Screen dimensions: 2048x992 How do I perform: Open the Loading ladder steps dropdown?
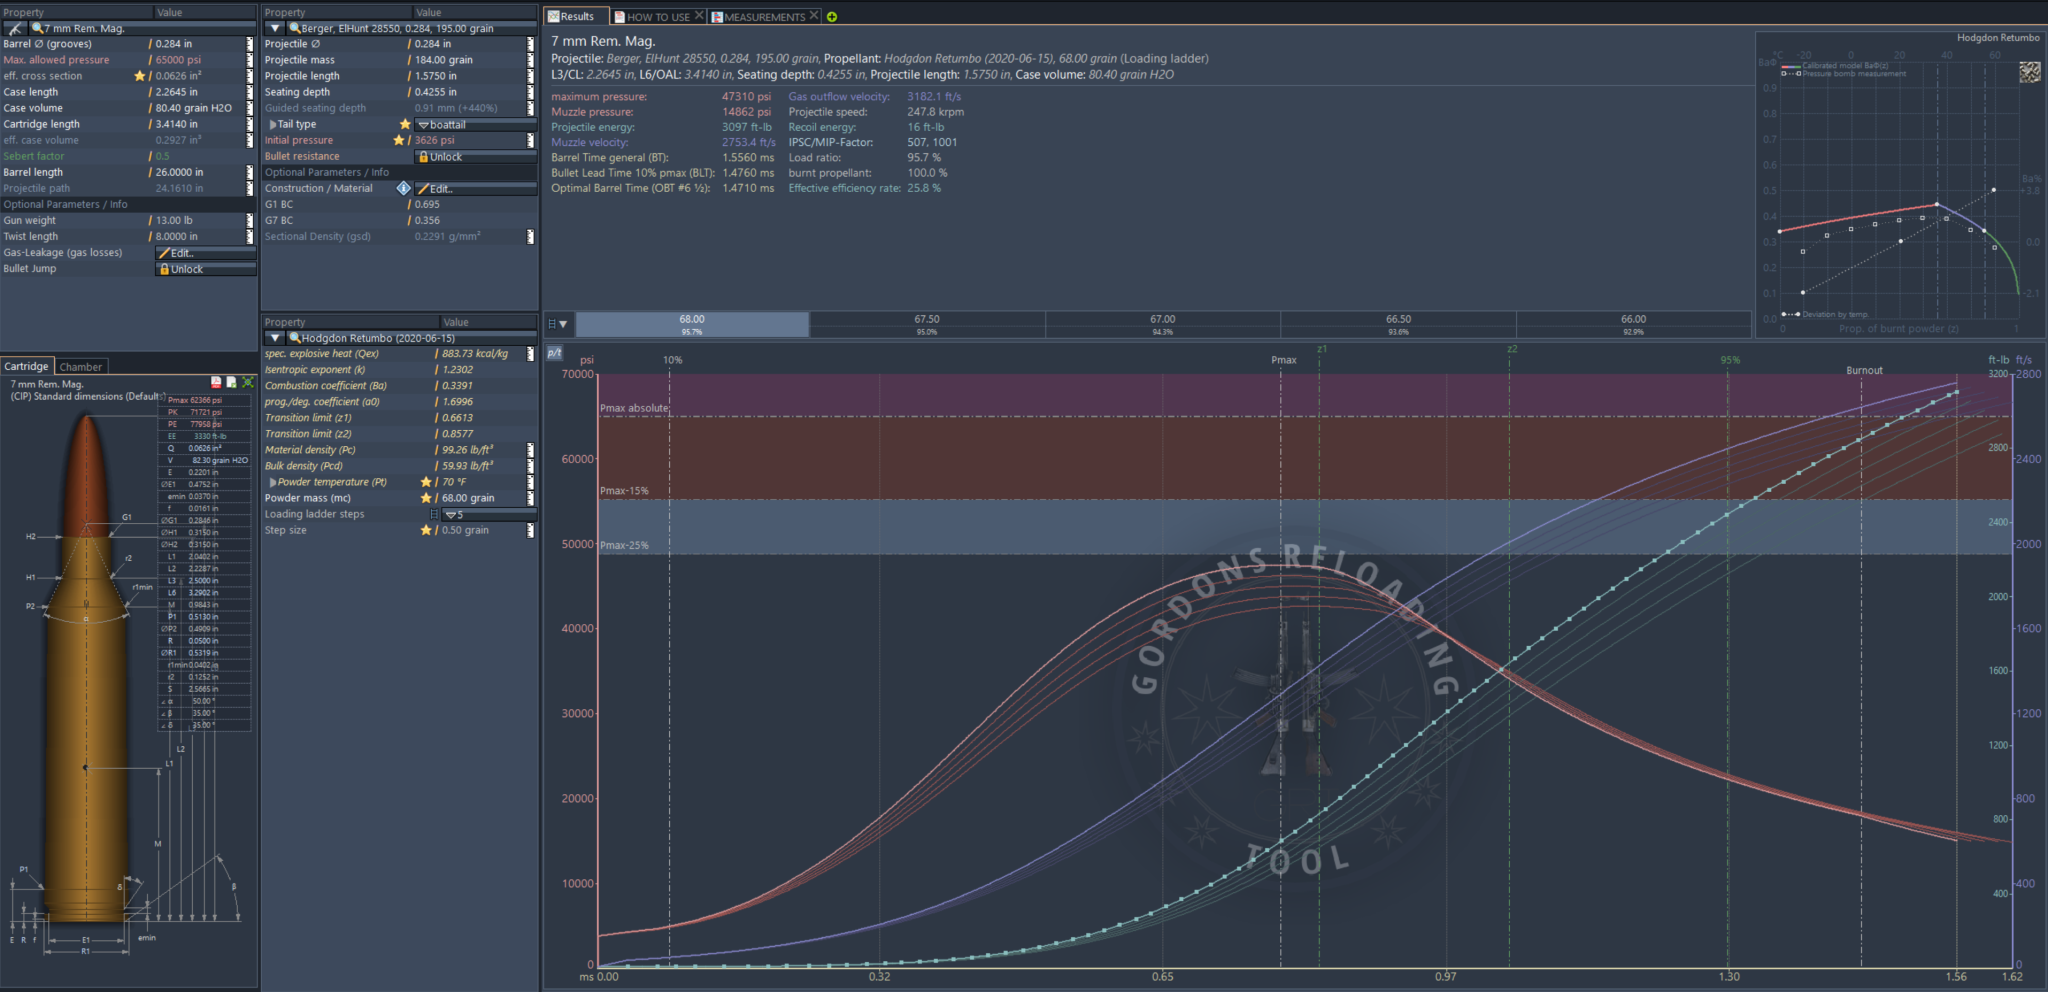pos(487,515)
